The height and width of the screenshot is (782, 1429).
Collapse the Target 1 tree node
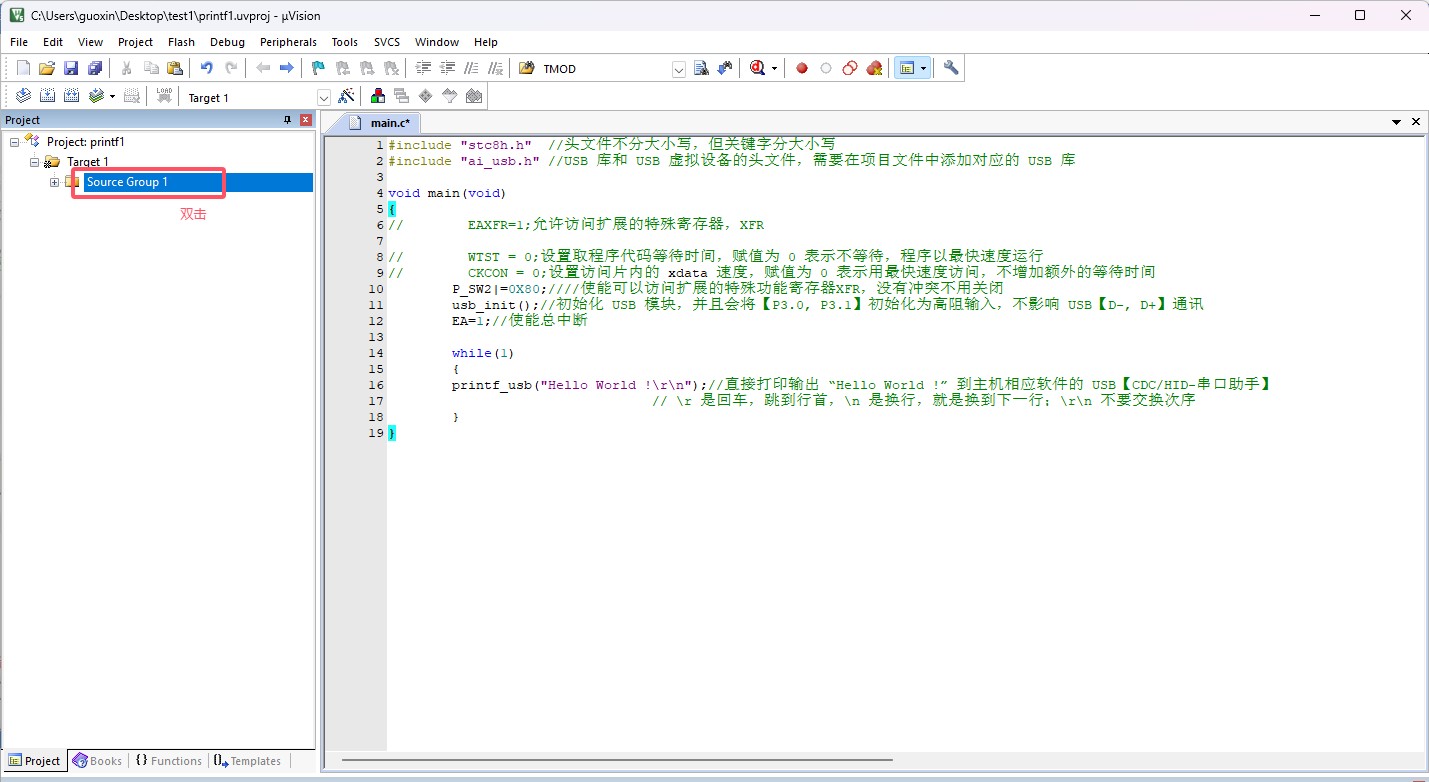[34, 162]
